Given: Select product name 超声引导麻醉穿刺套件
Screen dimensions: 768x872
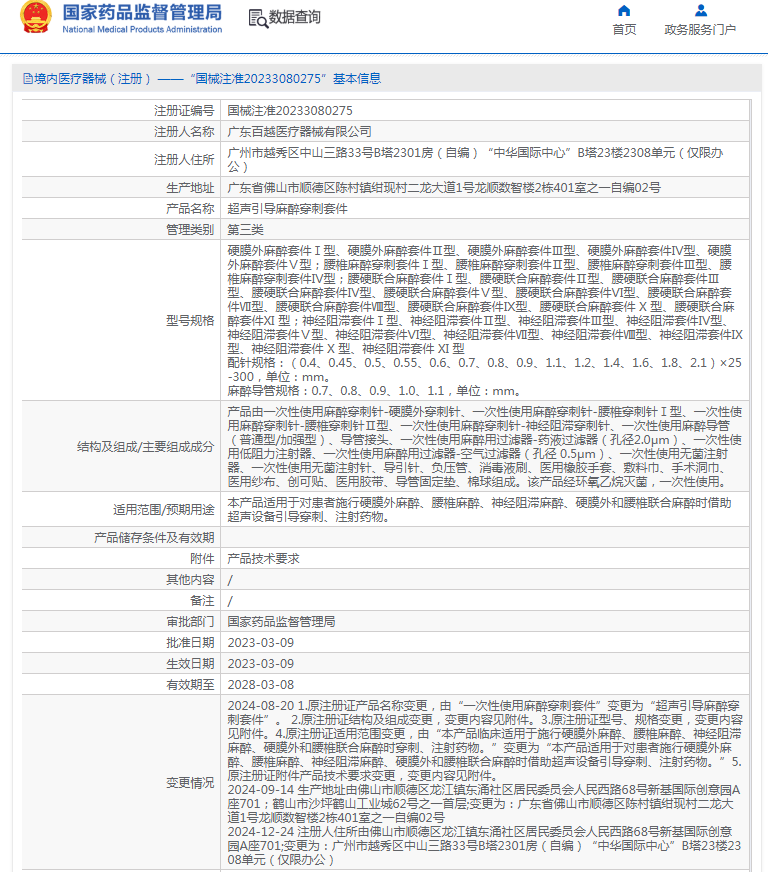Looking at the screenshot, I should coord(288,209).
